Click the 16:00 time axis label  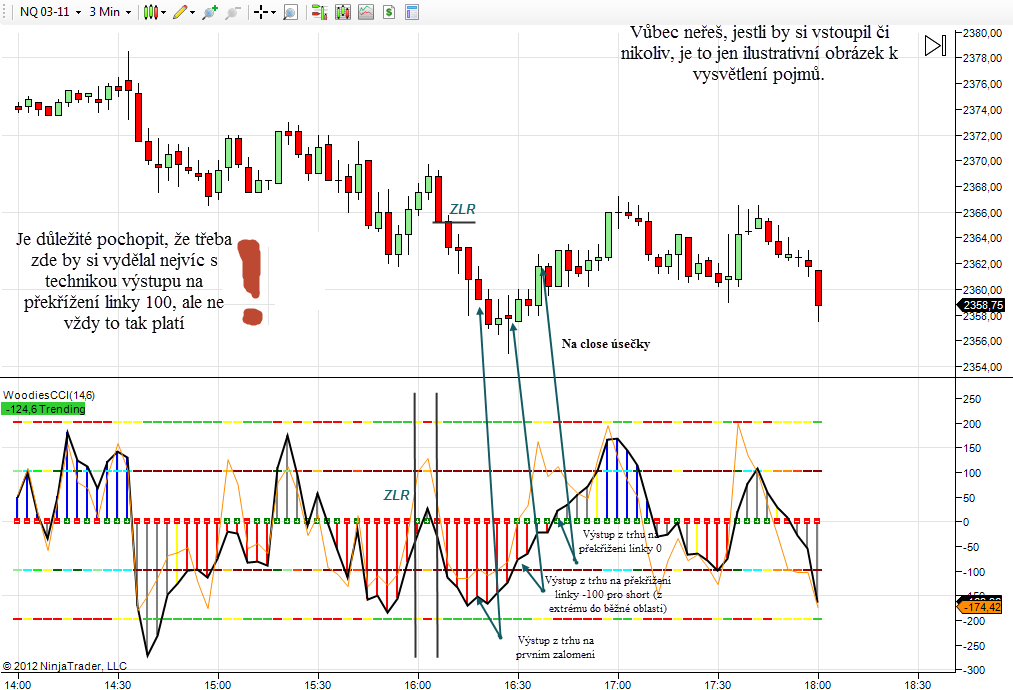(x=418, y=685)
